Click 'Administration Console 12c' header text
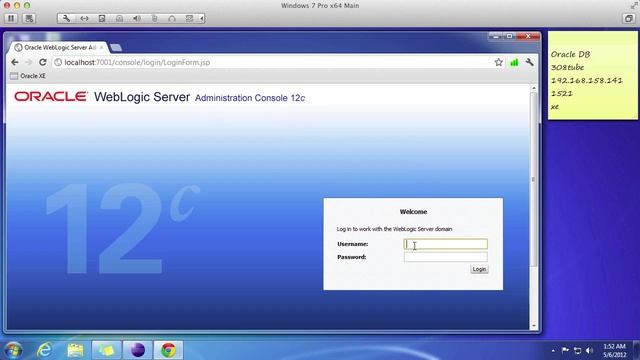Screen dimensions: 640x360 (250, 98)
